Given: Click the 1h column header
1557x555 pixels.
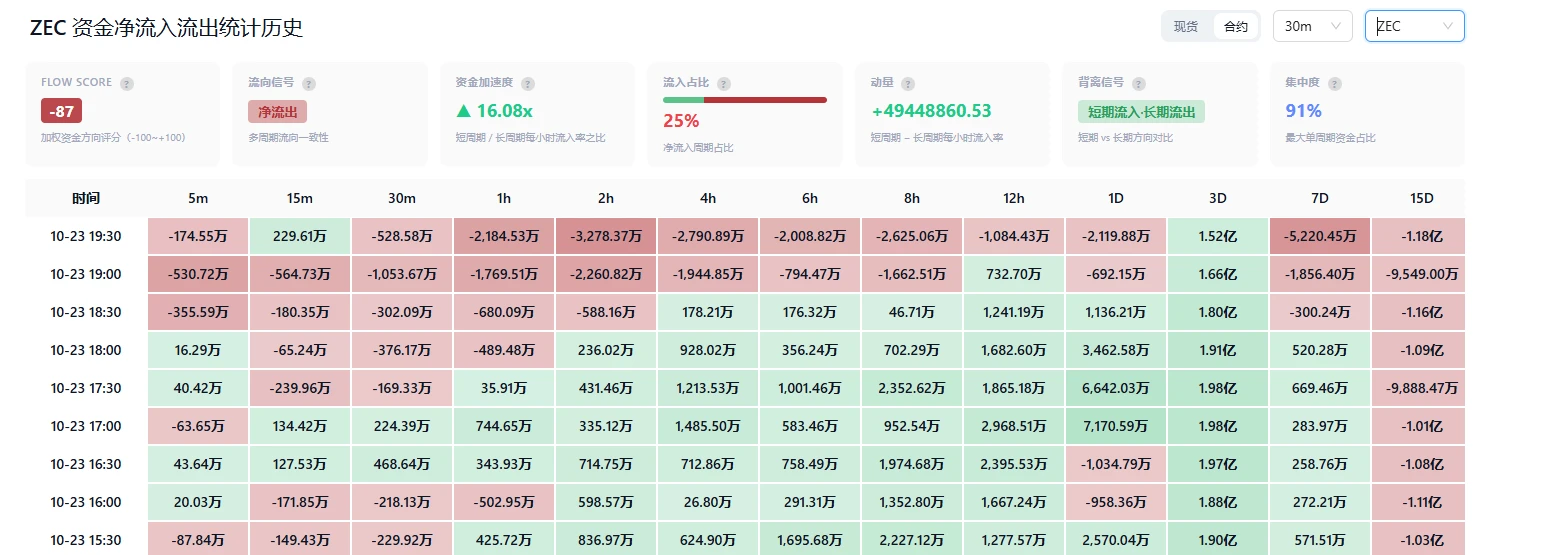Looking at the screenshot, I should 504,198.
